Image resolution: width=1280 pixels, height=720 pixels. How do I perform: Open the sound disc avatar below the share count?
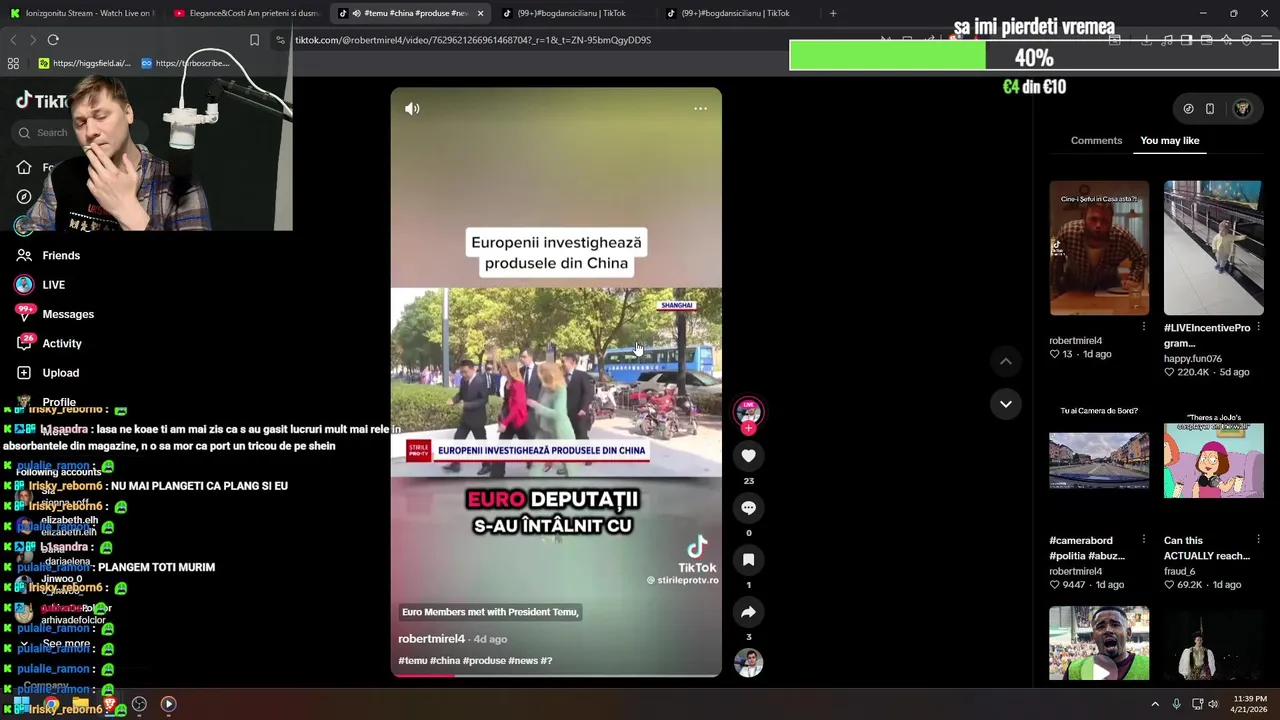click(748, 663)
